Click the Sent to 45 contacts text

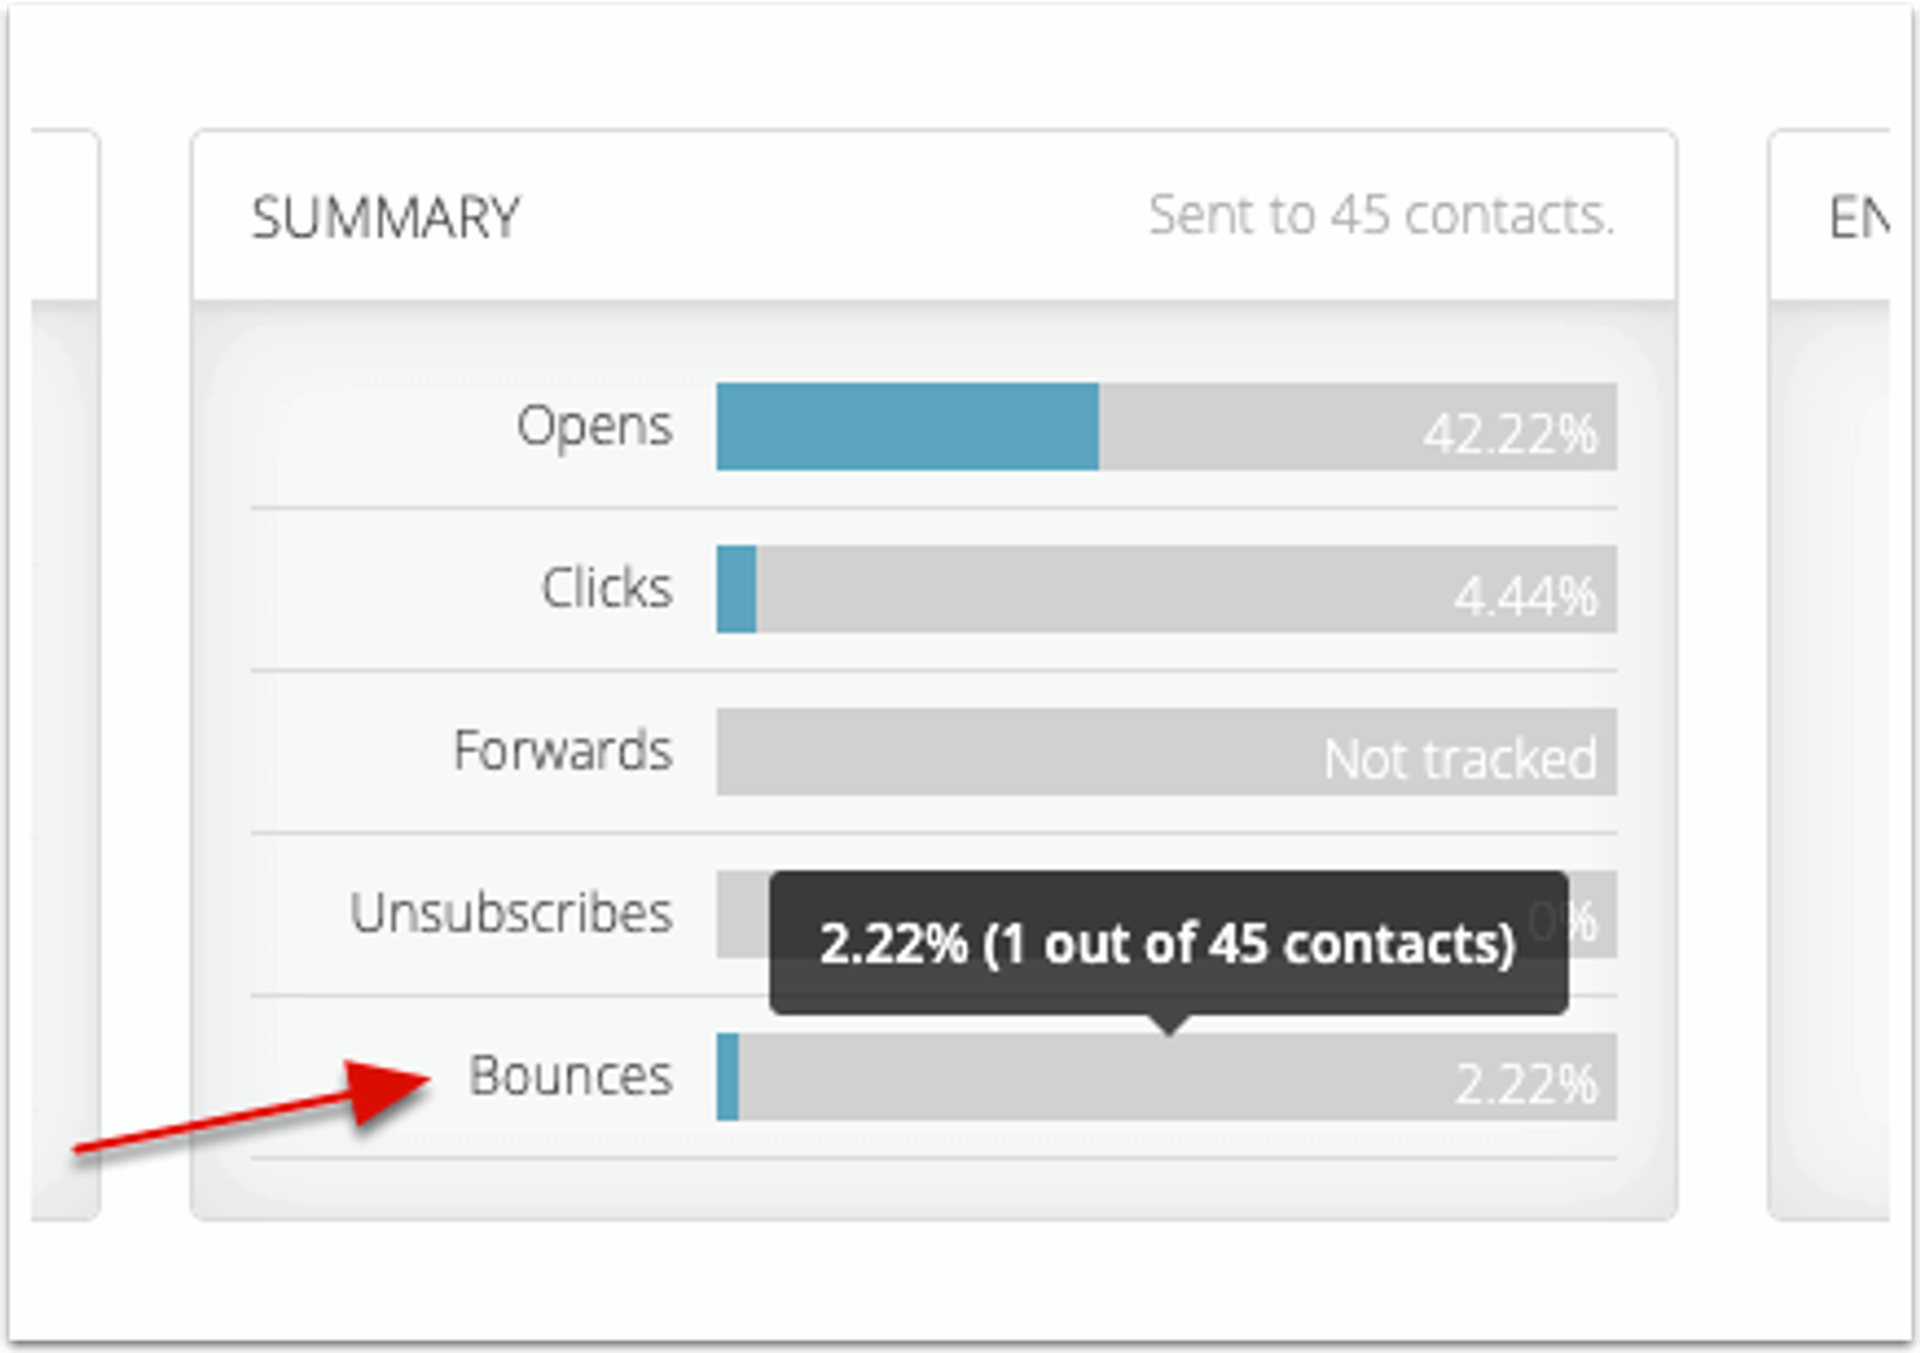coord(1381,215)
